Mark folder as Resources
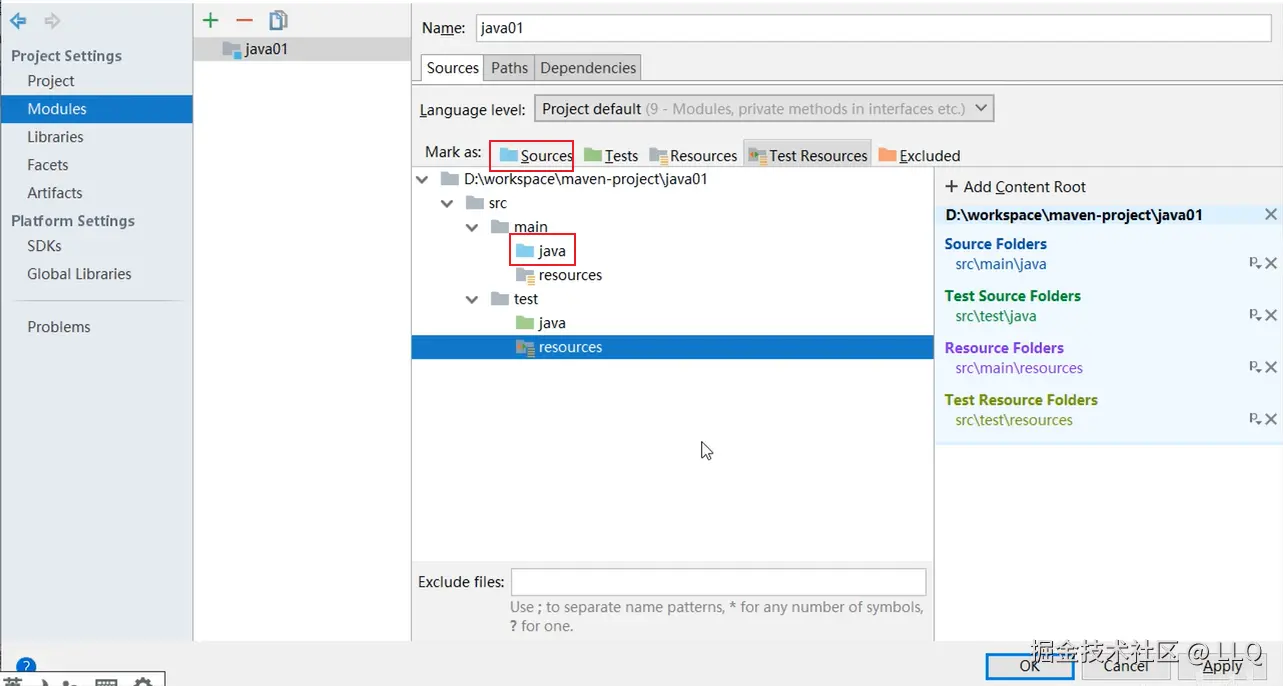Image resolution: width=1283 pixels, height=686 pixels. tap(693, 155)
